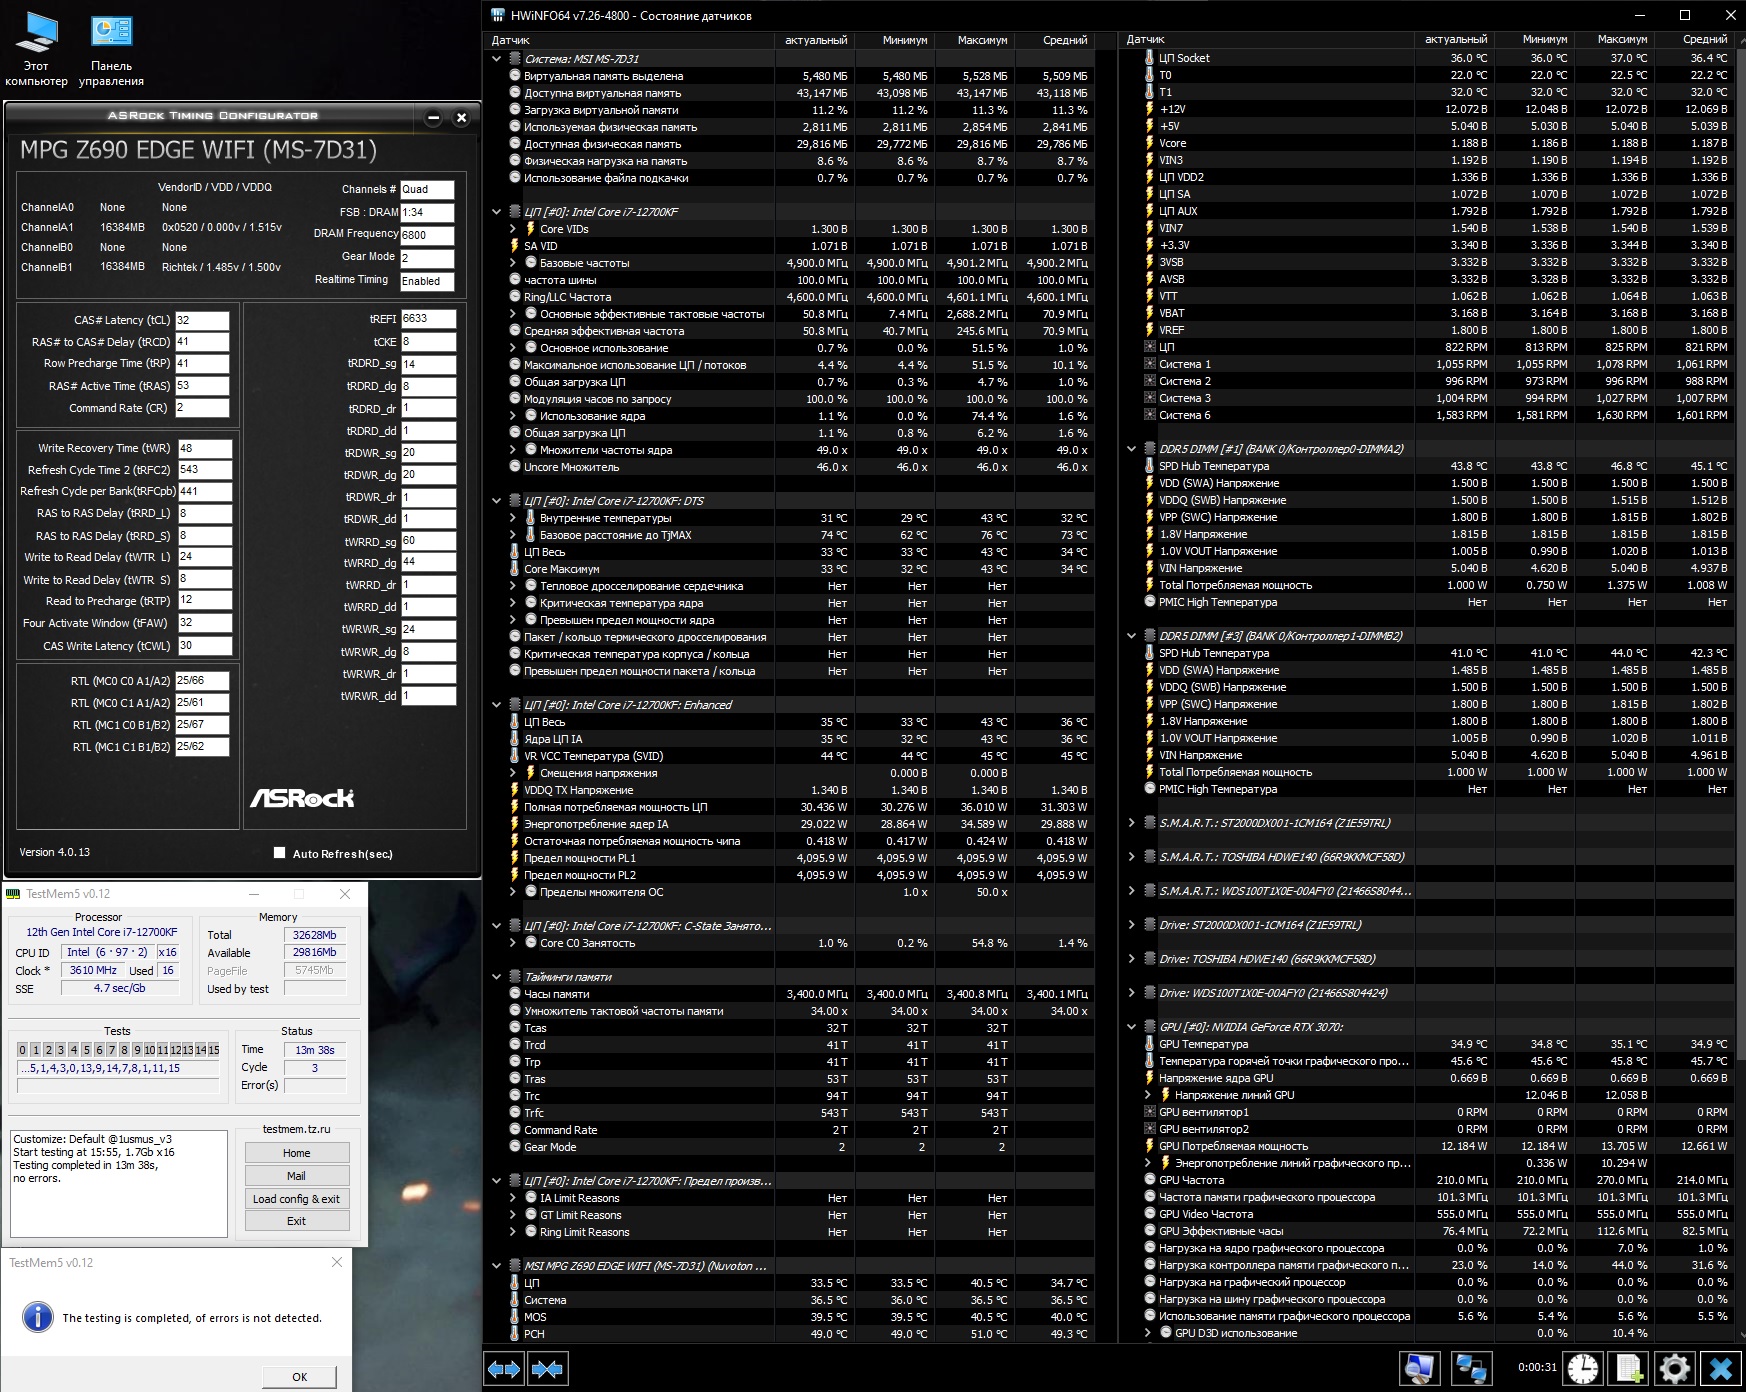Viewport: 1746px width, 1392px height.
Task: Expand the 'GPU D3D использование' row
Action: click(x=1148, y=1333)
